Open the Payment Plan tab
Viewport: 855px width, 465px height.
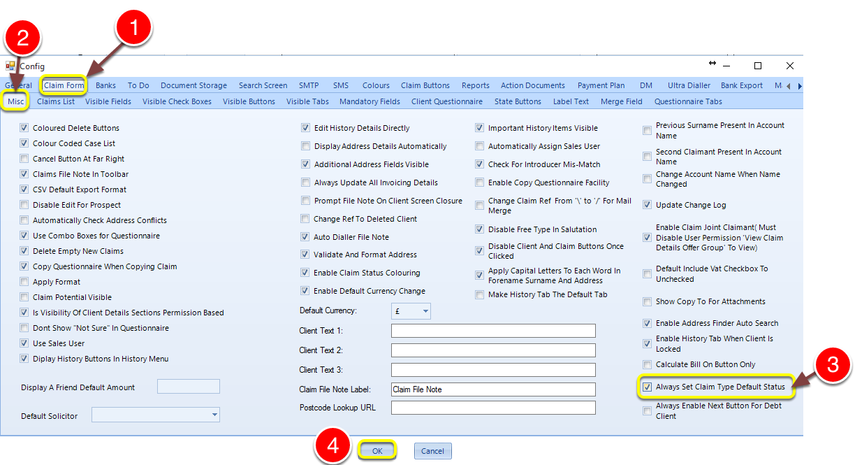pyautogui.click(x=601, y=86)
